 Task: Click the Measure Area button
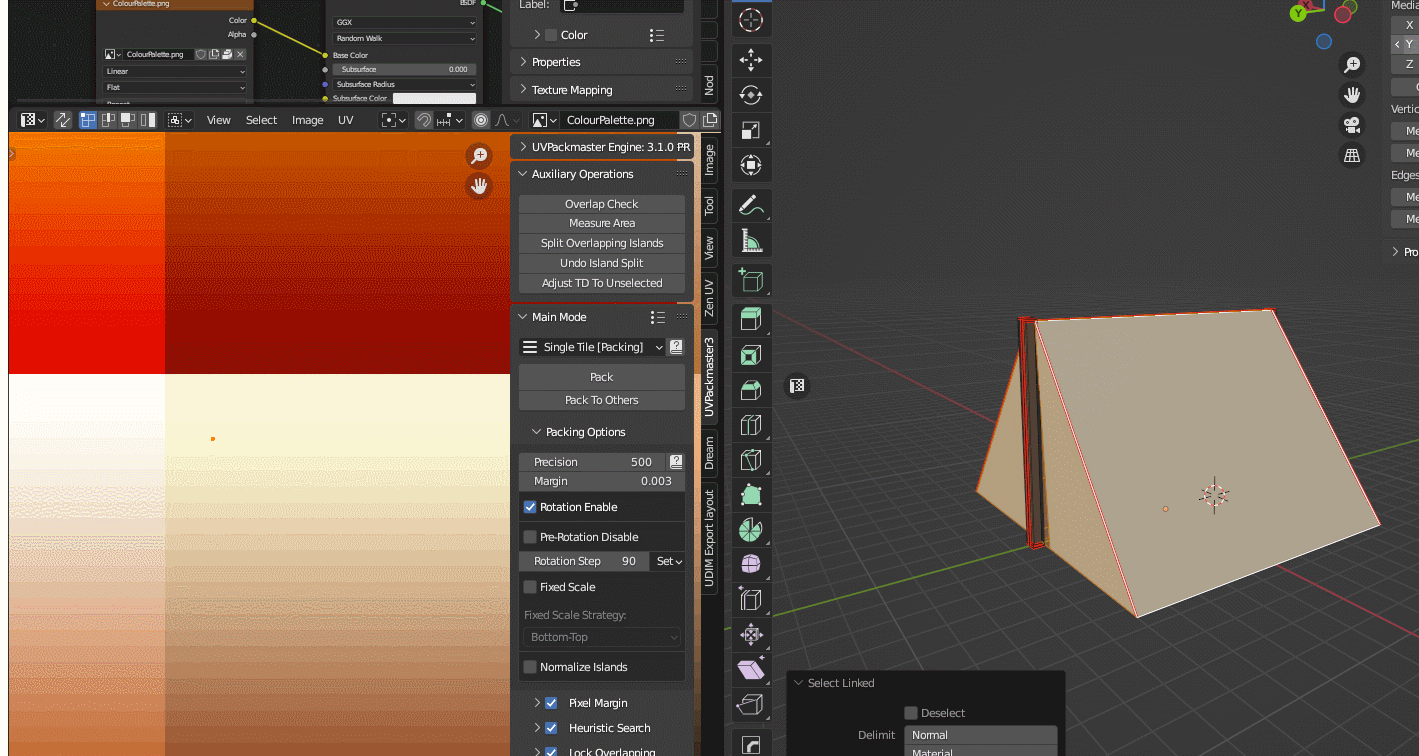601,223
